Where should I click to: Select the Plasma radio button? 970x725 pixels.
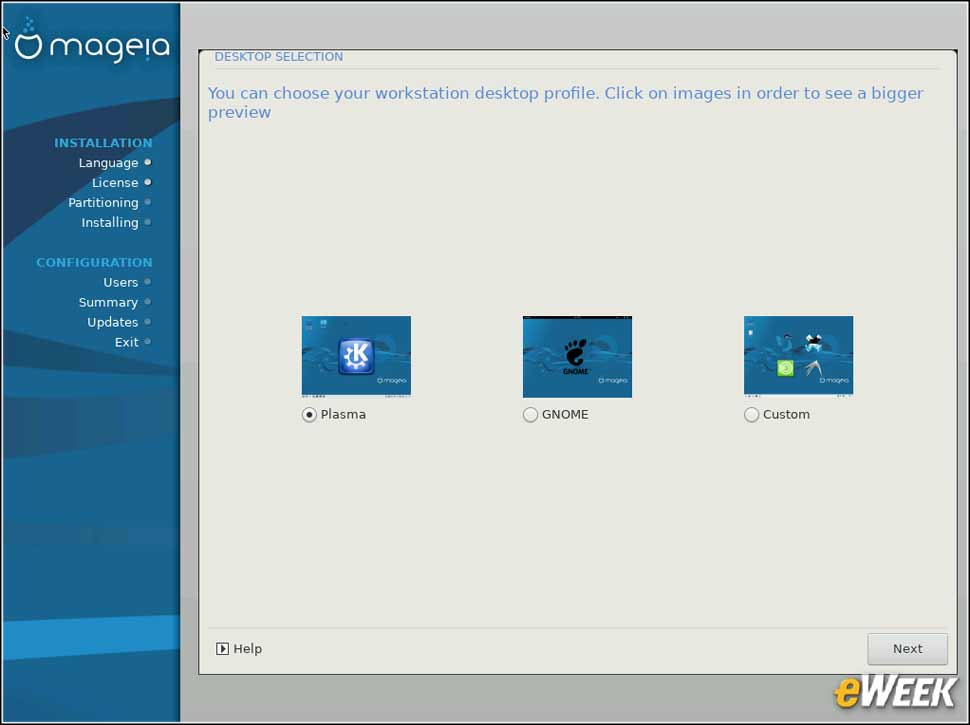[x=309, y=414]
